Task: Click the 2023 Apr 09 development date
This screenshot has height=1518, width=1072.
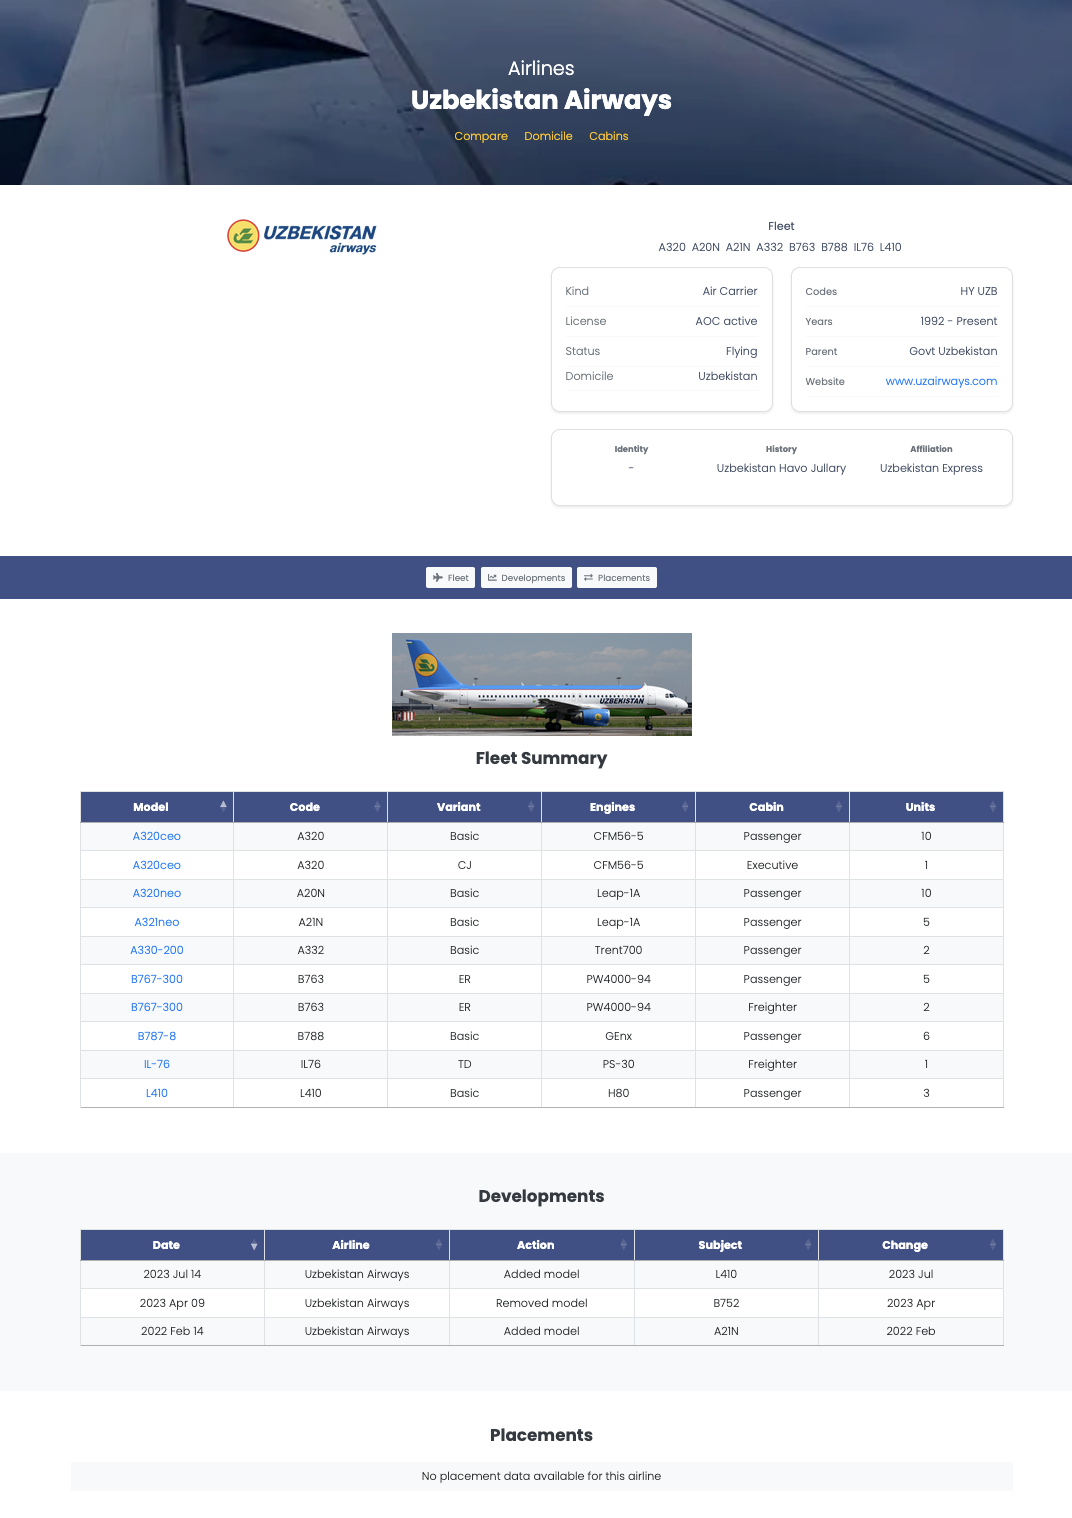Action: click(x=173, y=1303)
